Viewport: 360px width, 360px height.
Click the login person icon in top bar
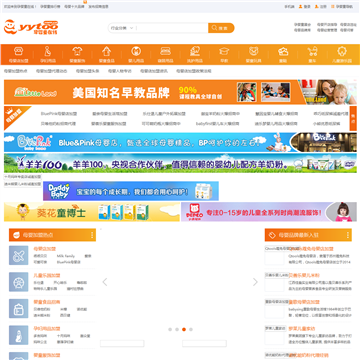(x=300, y=6)
